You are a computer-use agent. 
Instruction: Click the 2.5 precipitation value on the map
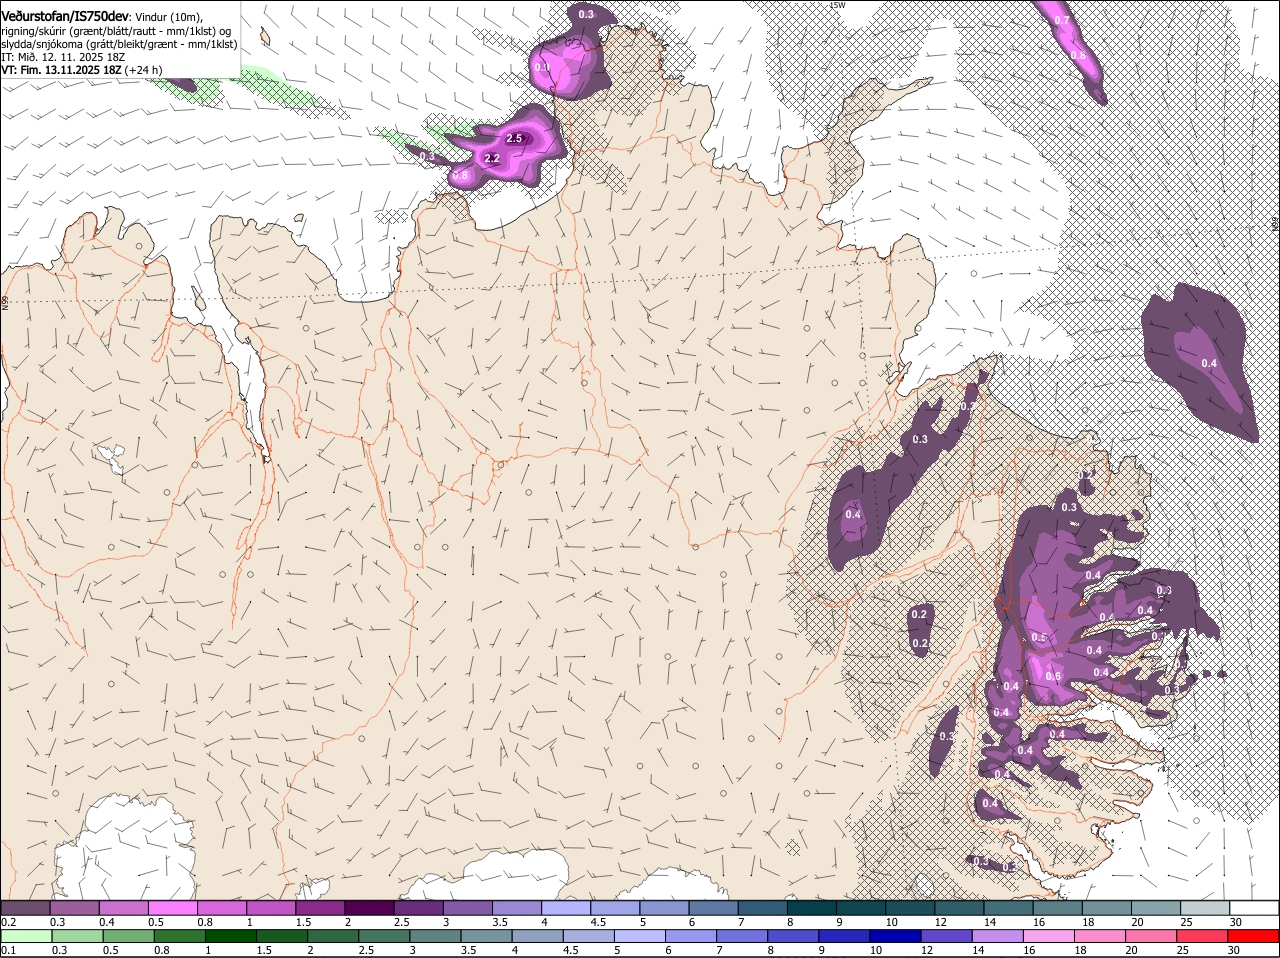[515, 139]
